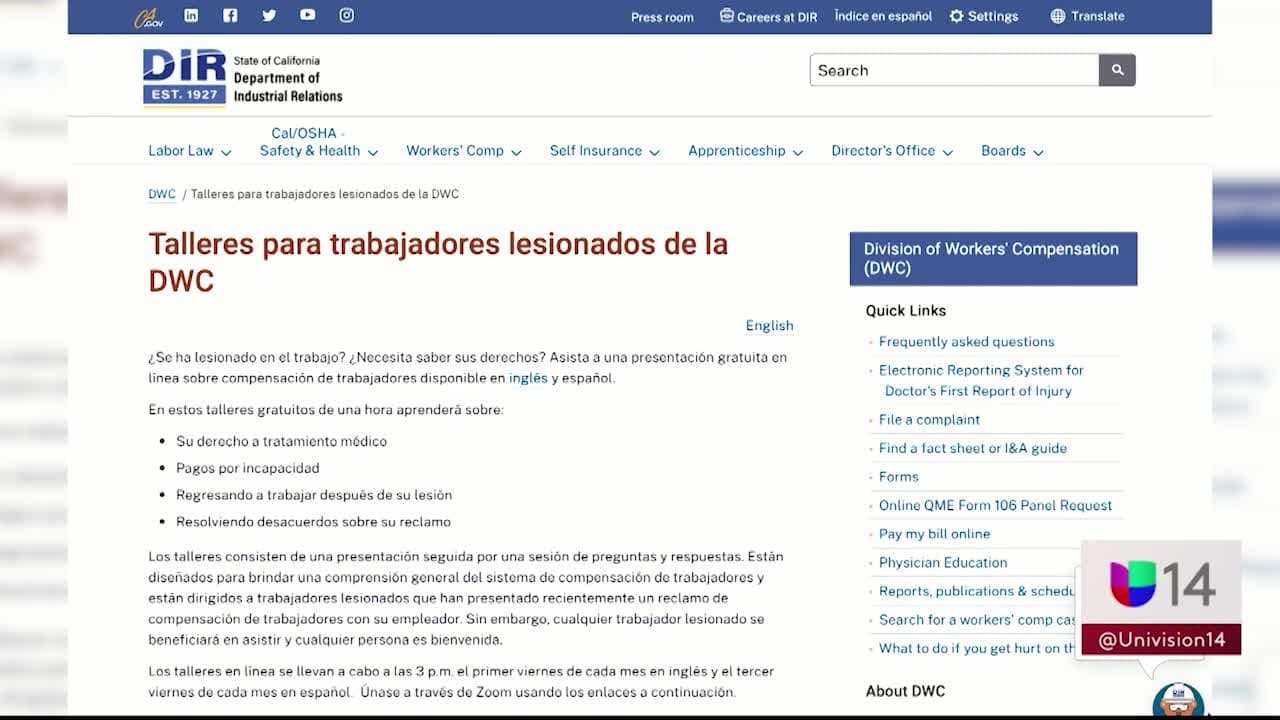1280x720 pixels.
Task: Open the Twitter social icon
Action: point(269,15)
